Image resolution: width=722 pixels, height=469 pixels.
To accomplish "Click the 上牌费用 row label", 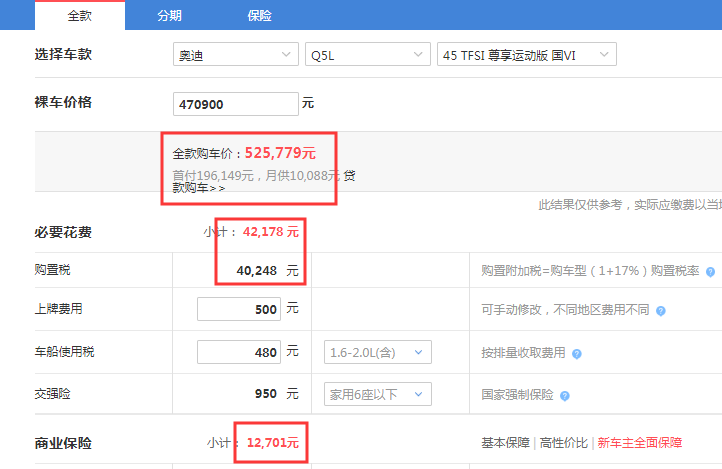I will 58,309.
